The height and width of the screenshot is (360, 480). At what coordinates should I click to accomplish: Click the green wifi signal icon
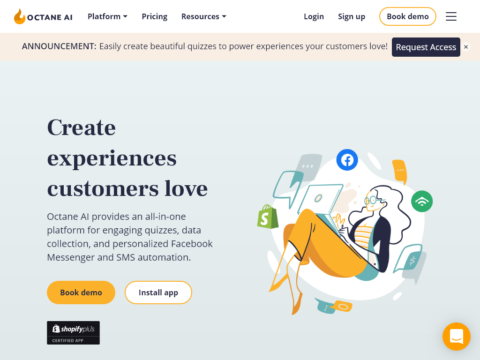pyautogui.click(x=422, y=201)
